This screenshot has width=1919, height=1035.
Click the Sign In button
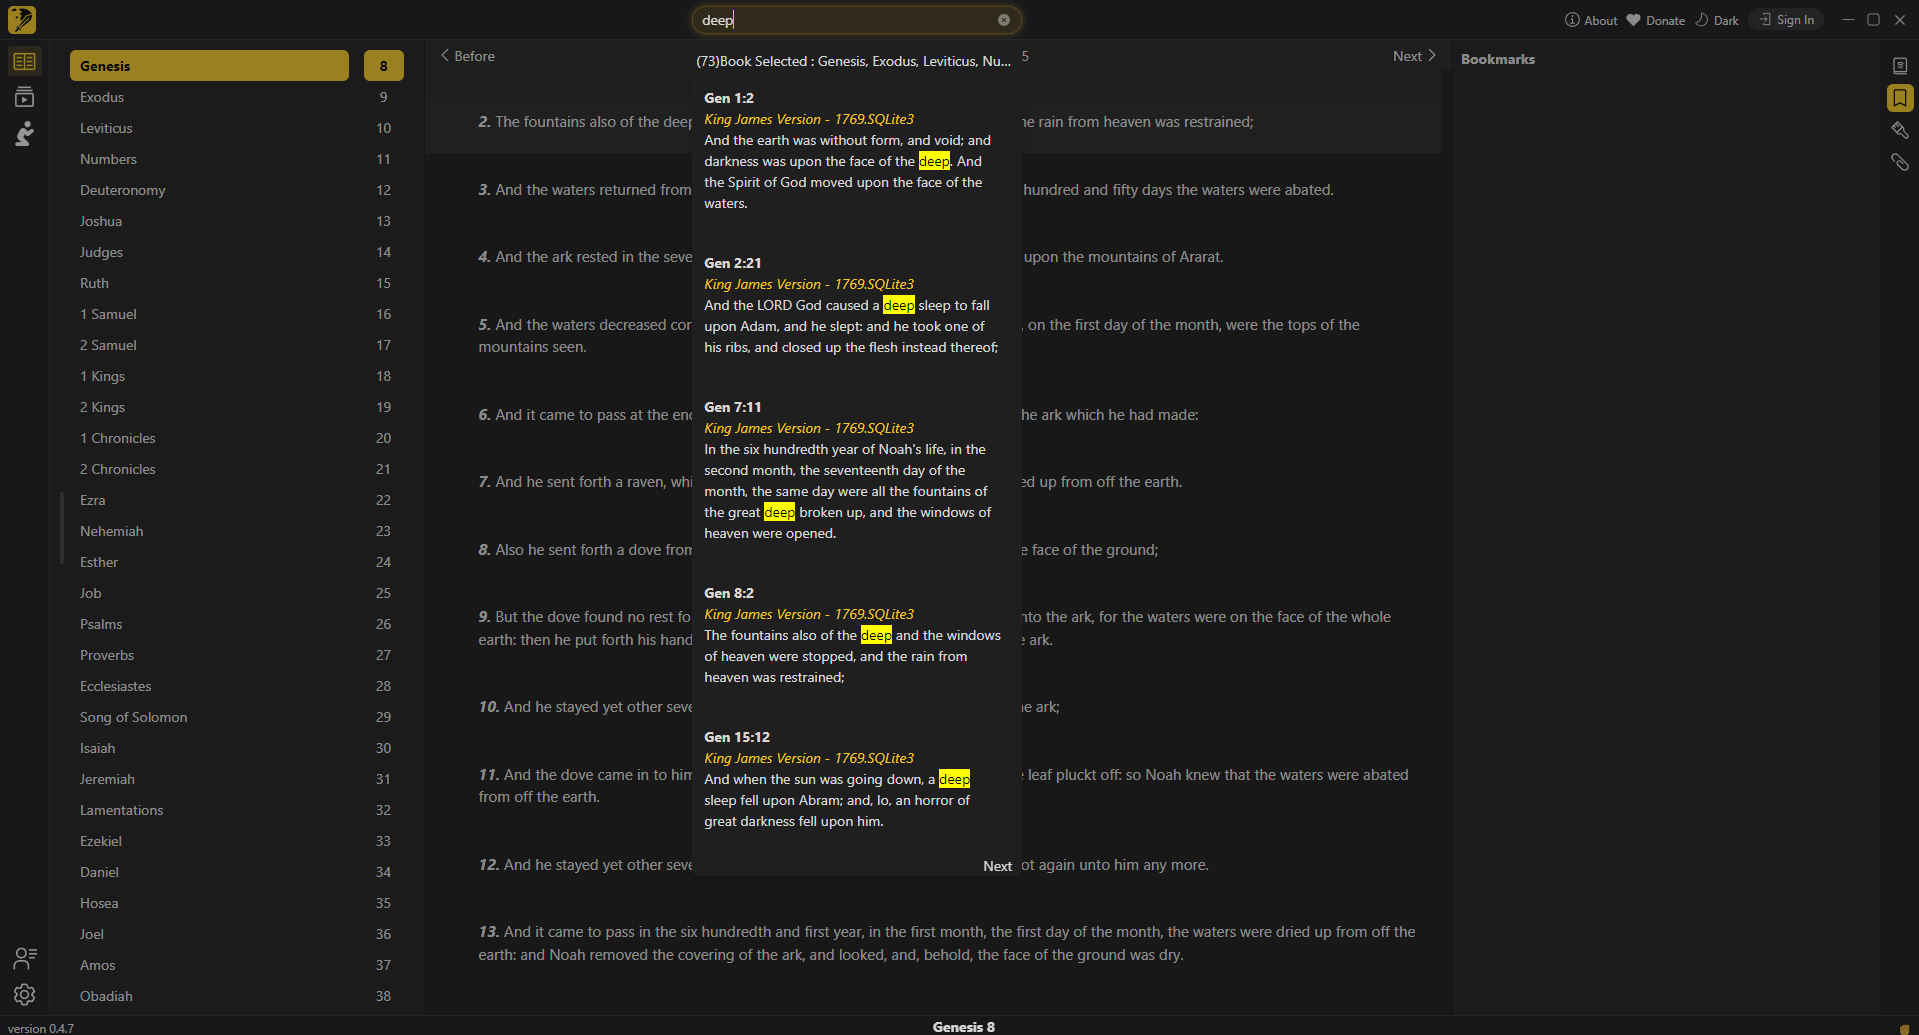click(x=1786, y=19)
